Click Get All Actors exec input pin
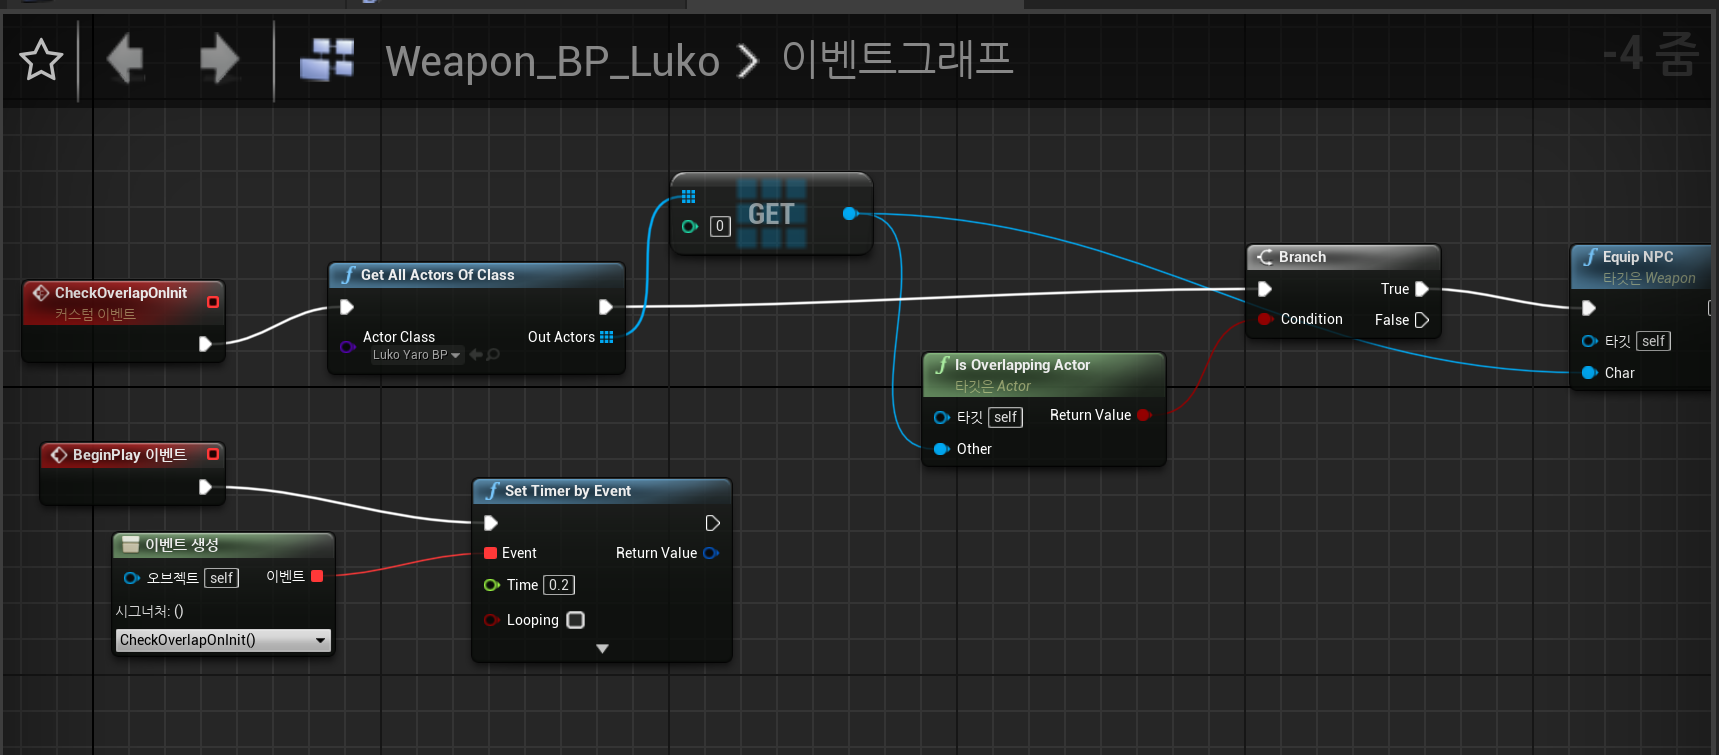The height and width of the screenshot is (755, 1719). (x=347, y=307)
